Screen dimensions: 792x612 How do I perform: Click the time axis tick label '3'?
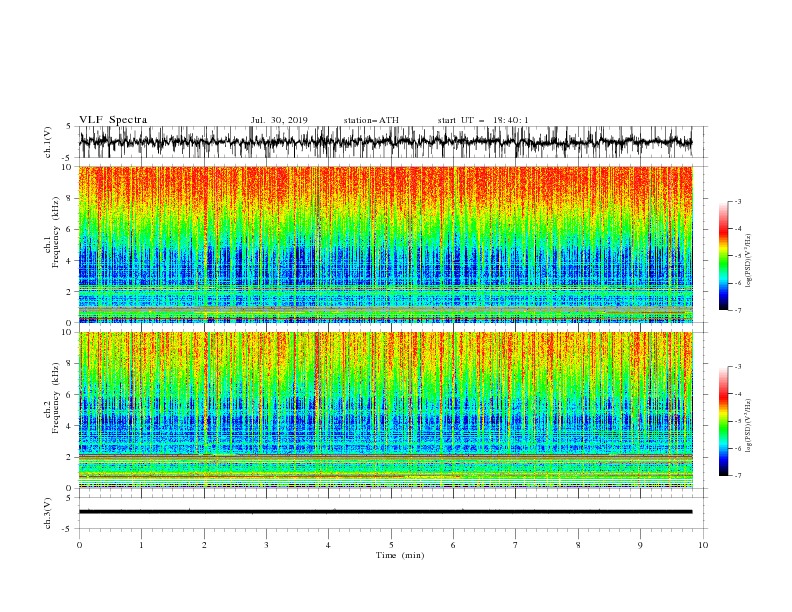pyautogui.click(x=266, y=545)
